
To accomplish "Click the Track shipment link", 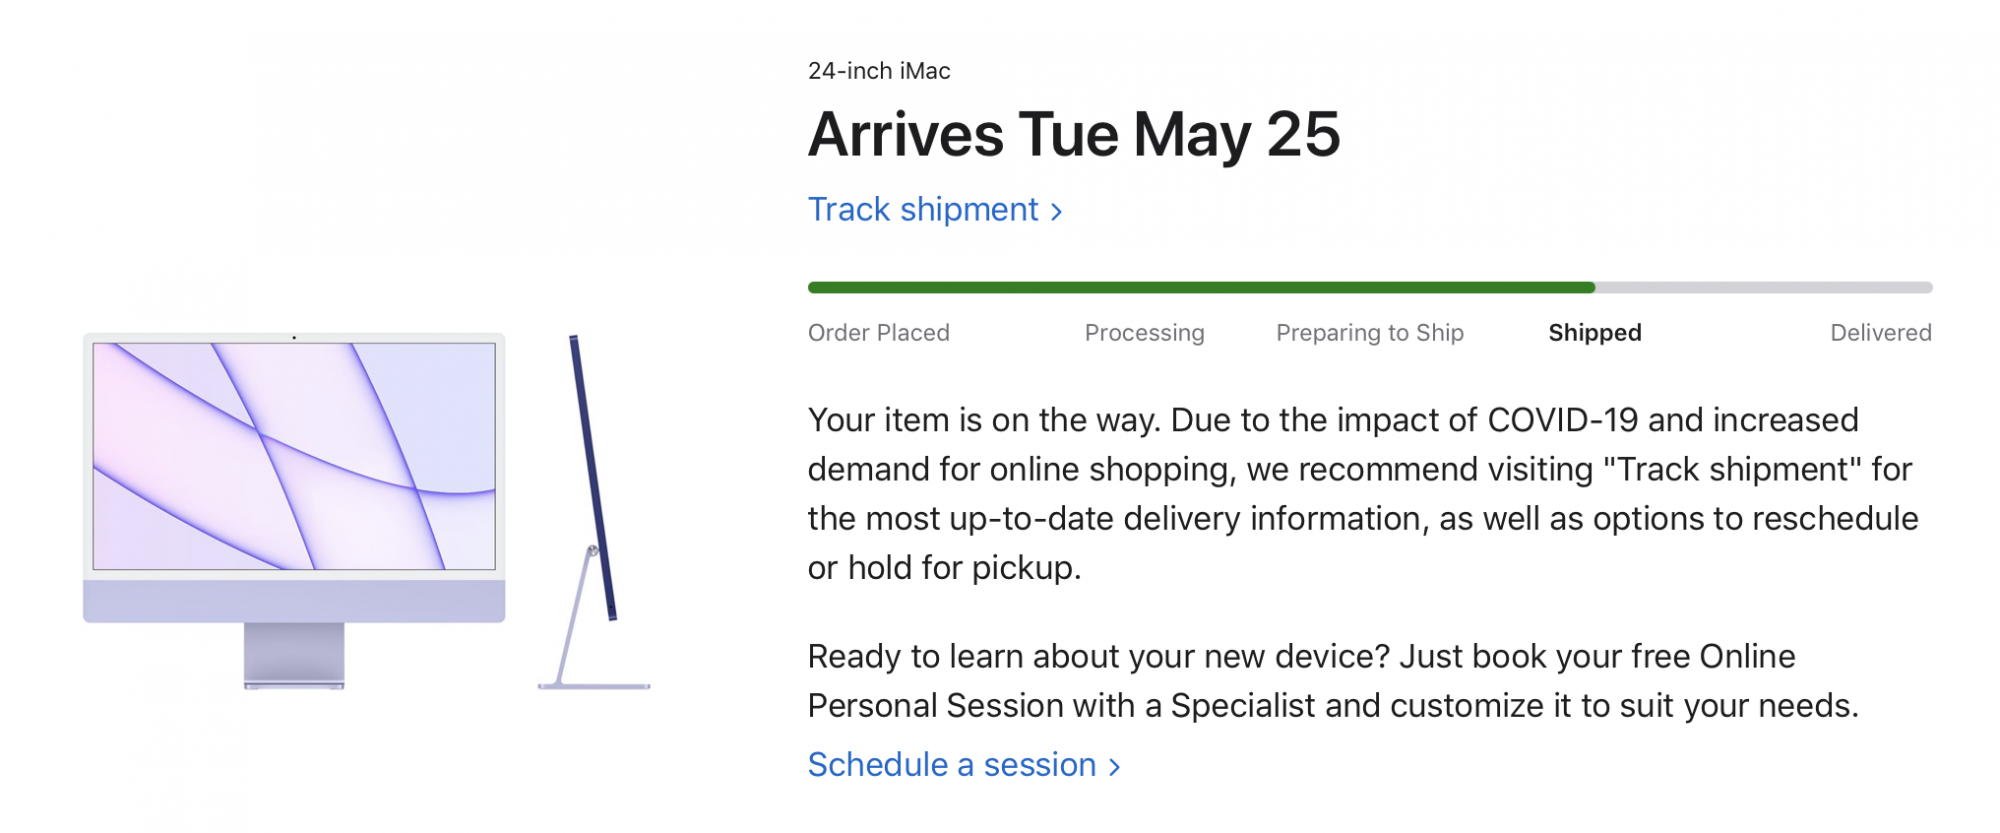I will tap(923, 210).
